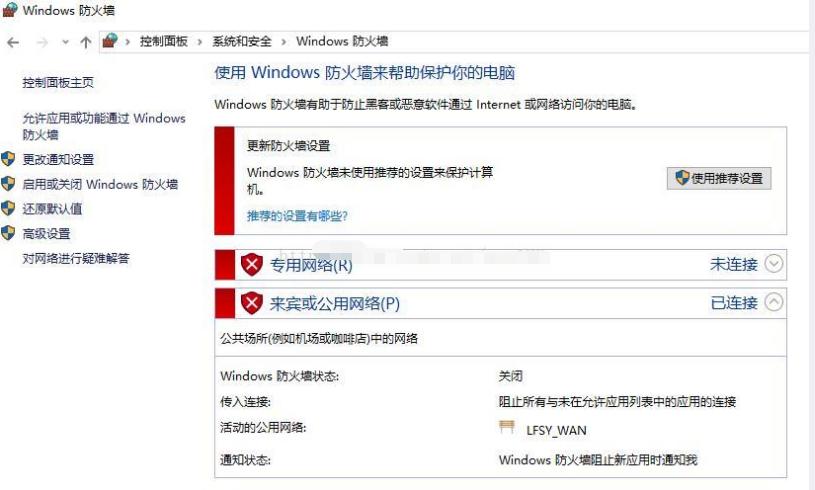Click the back arrow navigation icon
Screen dimensions: 815x490
click(13, 43)
